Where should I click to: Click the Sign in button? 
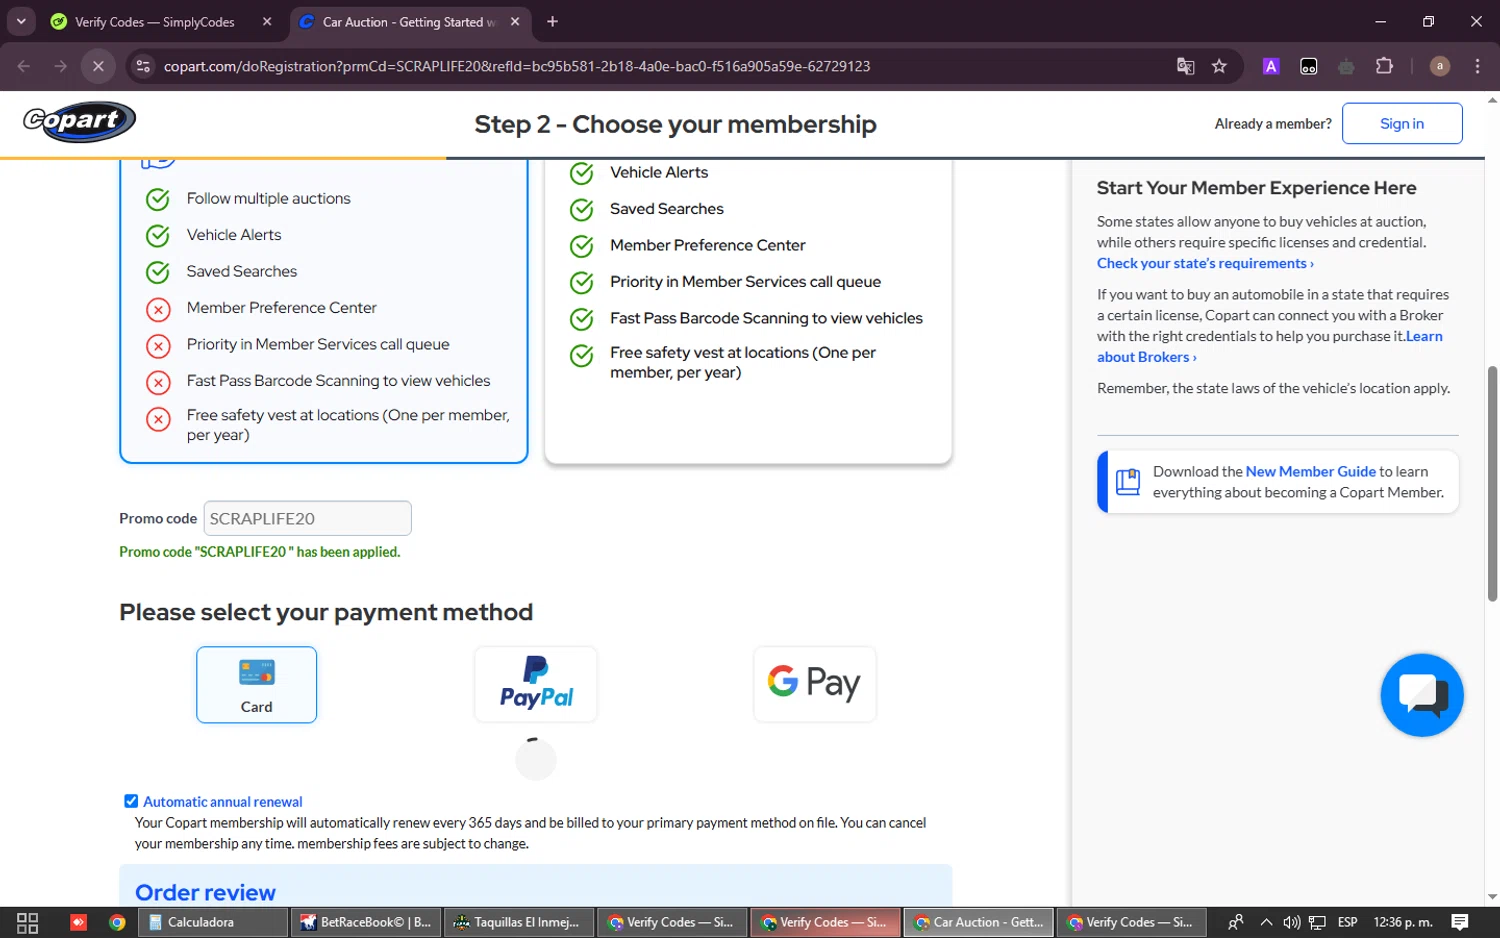click(x=1401, y=123)
